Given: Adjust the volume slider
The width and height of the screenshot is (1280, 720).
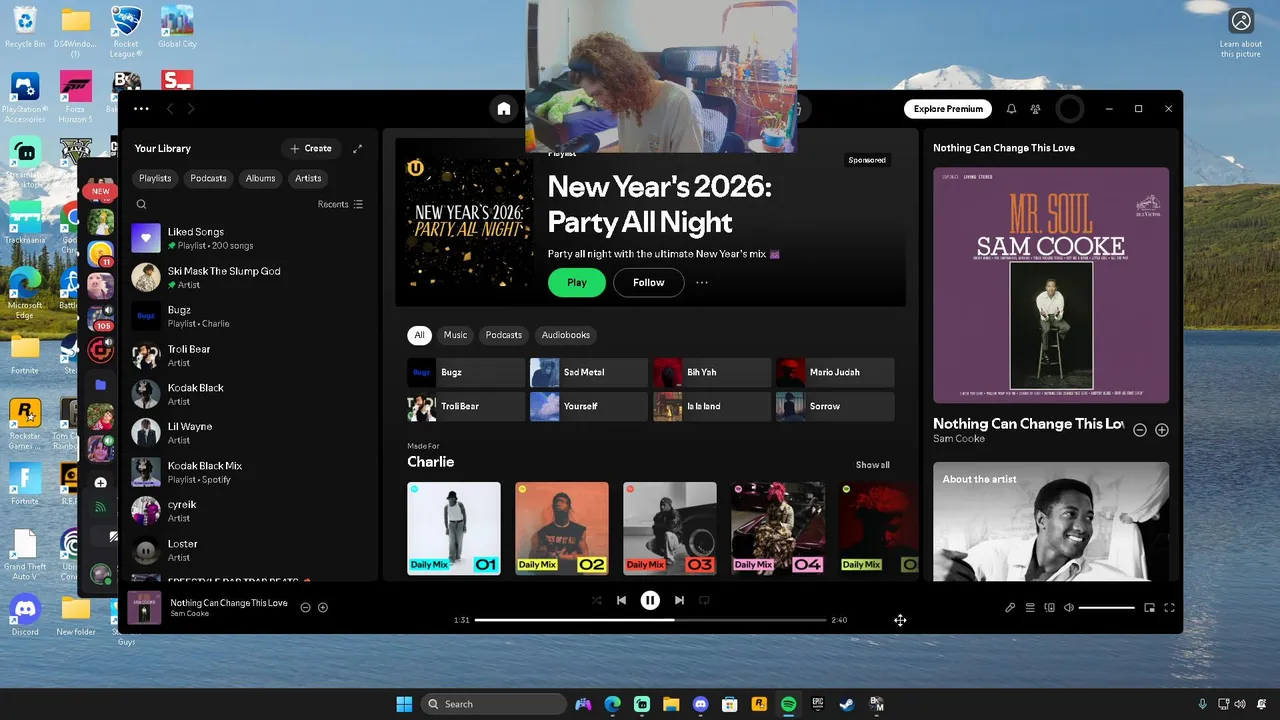Looking at the screenshot, I should 1106,607.
